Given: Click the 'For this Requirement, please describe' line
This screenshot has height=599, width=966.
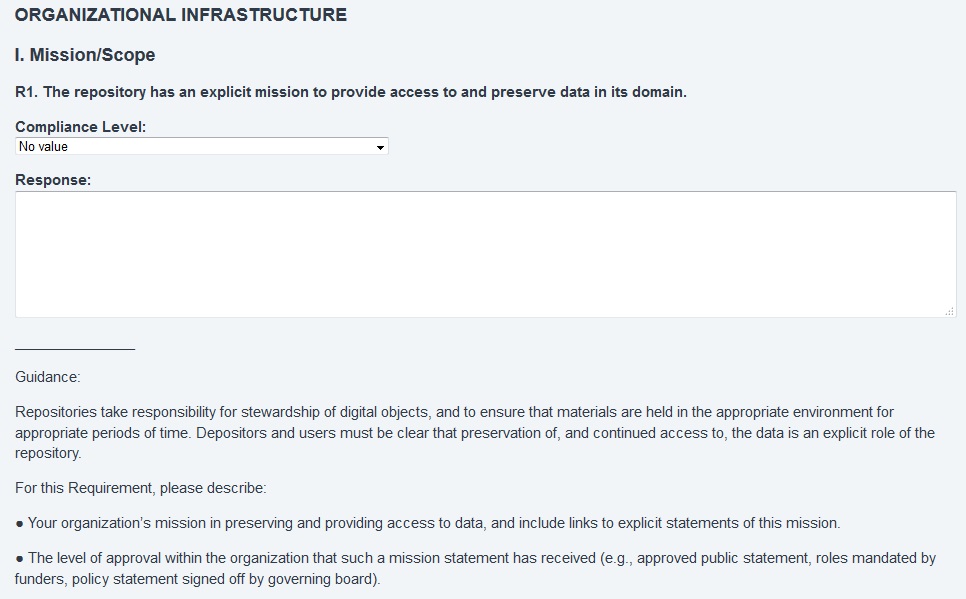Looking at the screenshot, I should (x=140, y=488).
